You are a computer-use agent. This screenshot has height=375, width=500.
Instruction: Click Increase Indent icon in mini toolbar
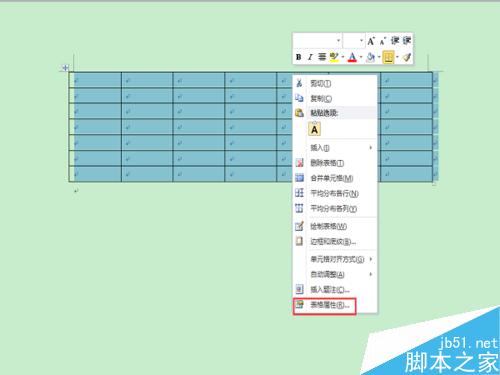click(407, 41)
